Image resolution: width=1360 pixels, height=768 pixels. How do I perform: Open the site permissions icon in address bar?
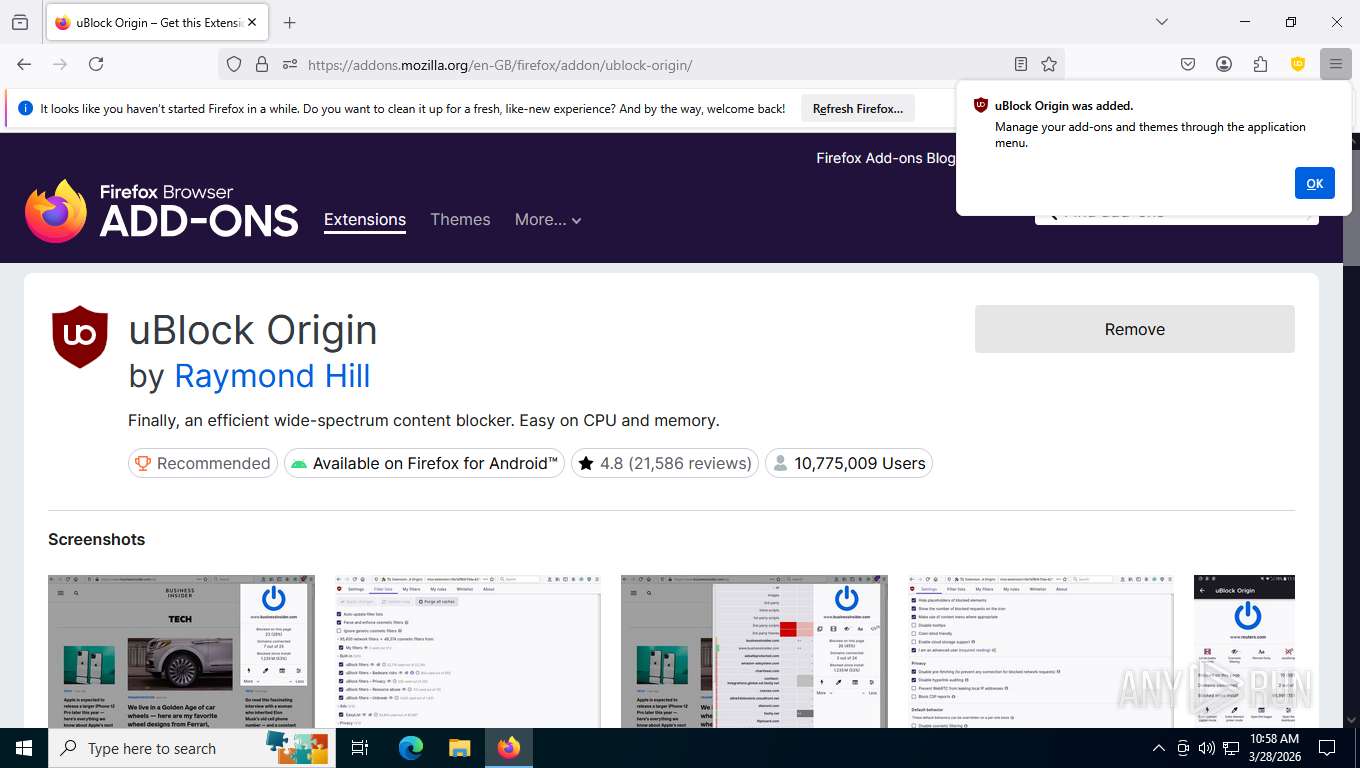pyautogui.click(x=290, y=64)
